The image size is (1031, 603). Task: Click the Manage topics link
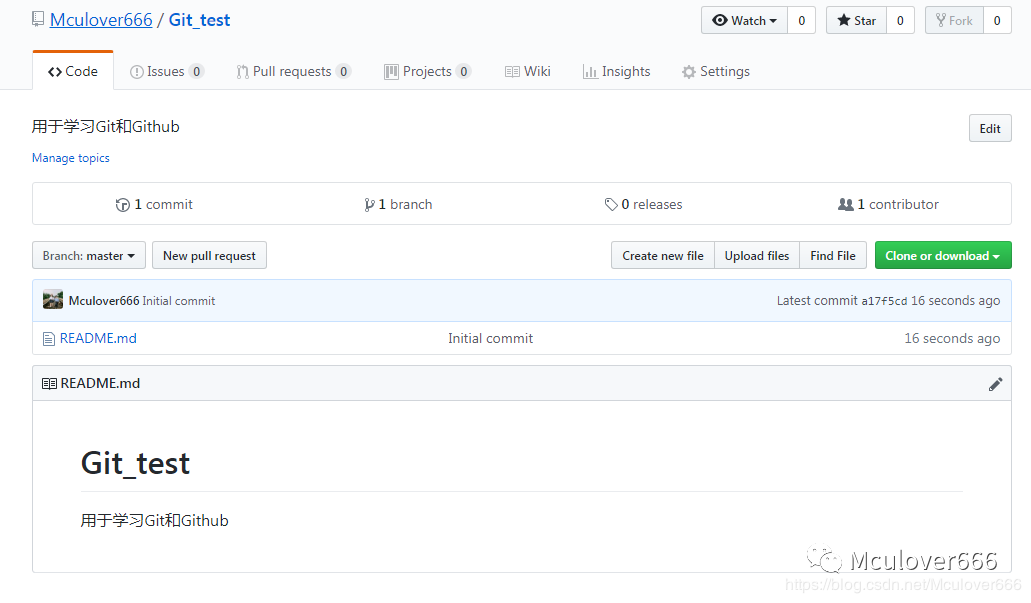point(71,158)
